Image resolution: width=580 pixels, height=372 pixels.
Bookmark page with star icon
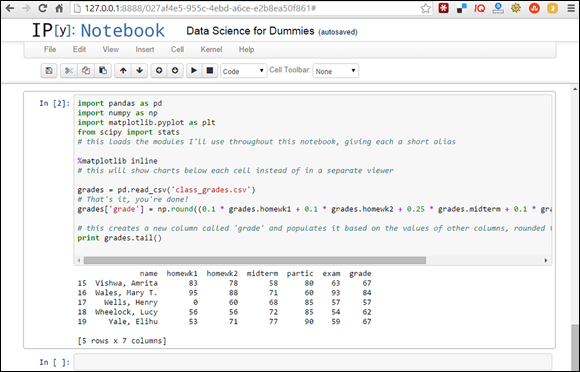pos(426,8)
